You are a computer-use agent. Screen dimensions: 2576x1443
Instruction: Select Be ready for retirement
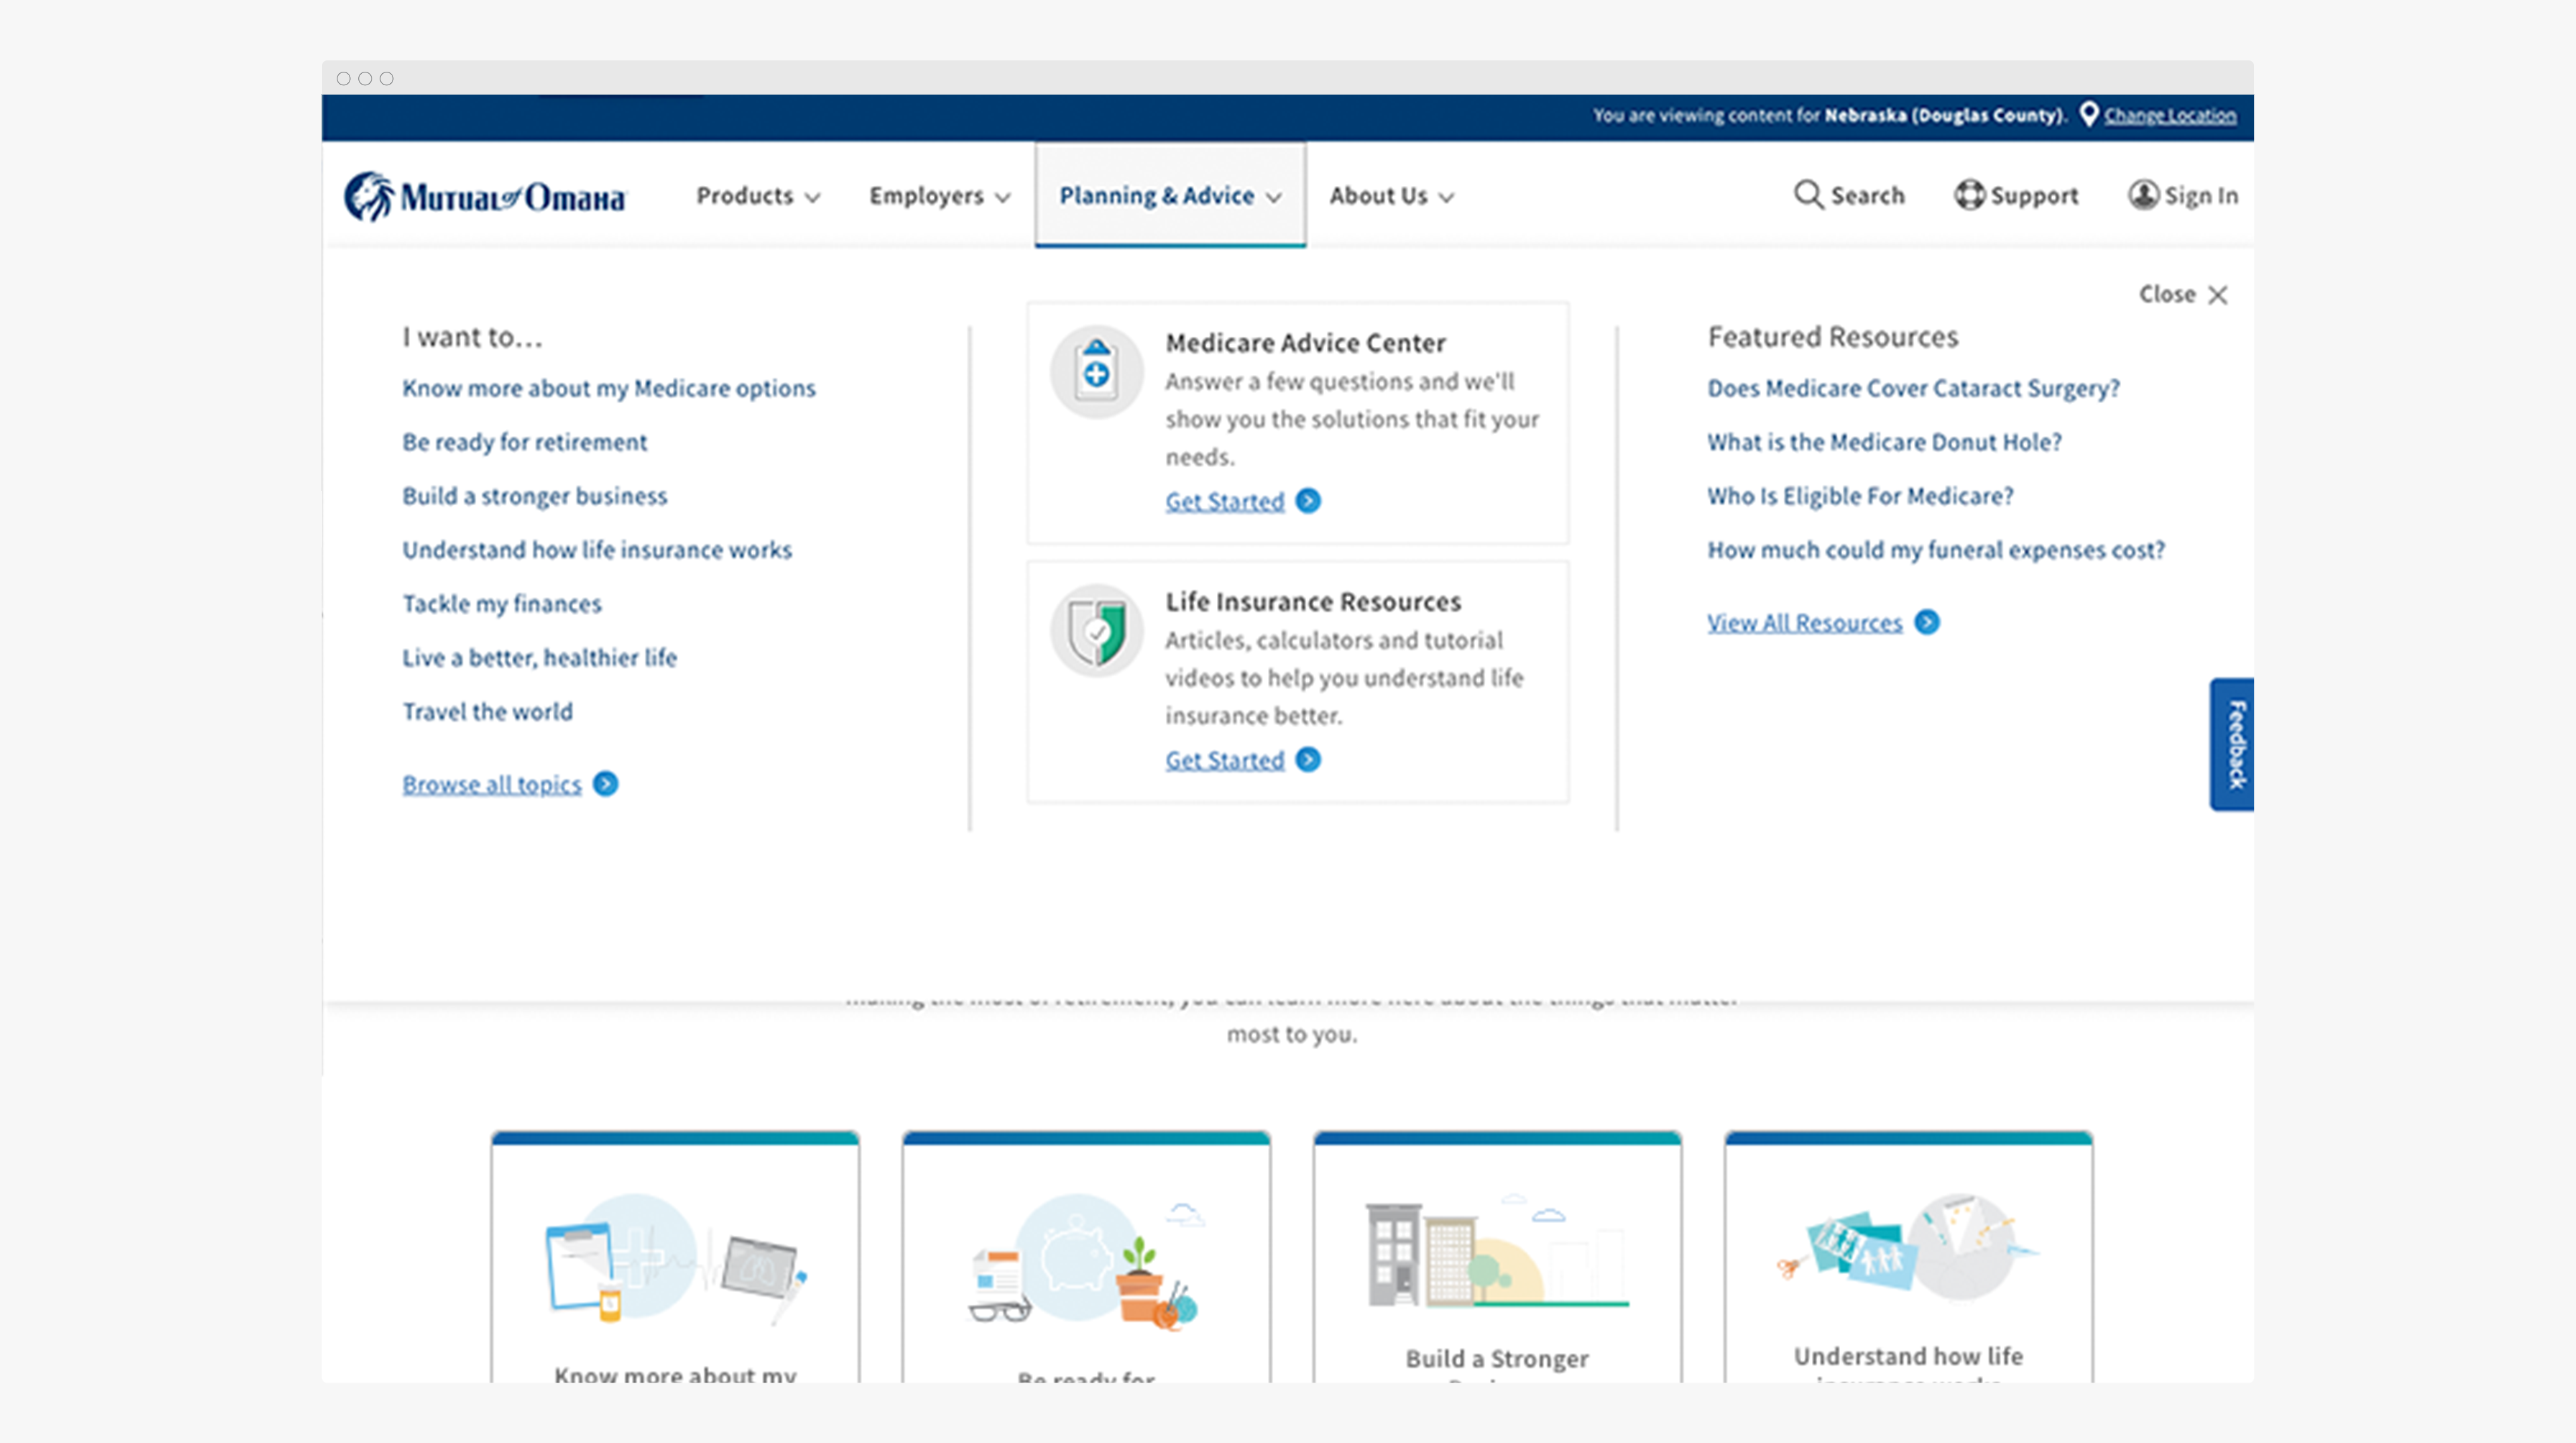click(x=524, y=442)
